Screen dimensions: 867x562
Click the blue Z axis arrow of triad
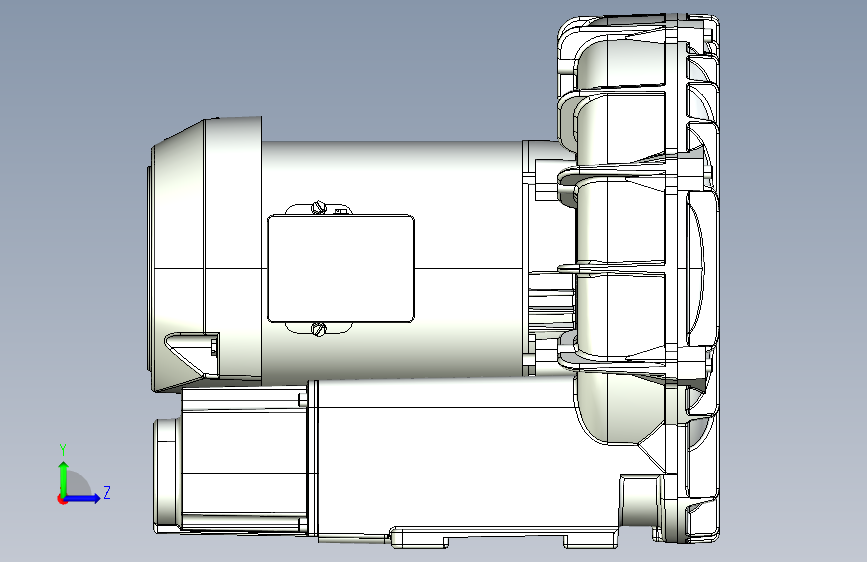click(83, 498)
